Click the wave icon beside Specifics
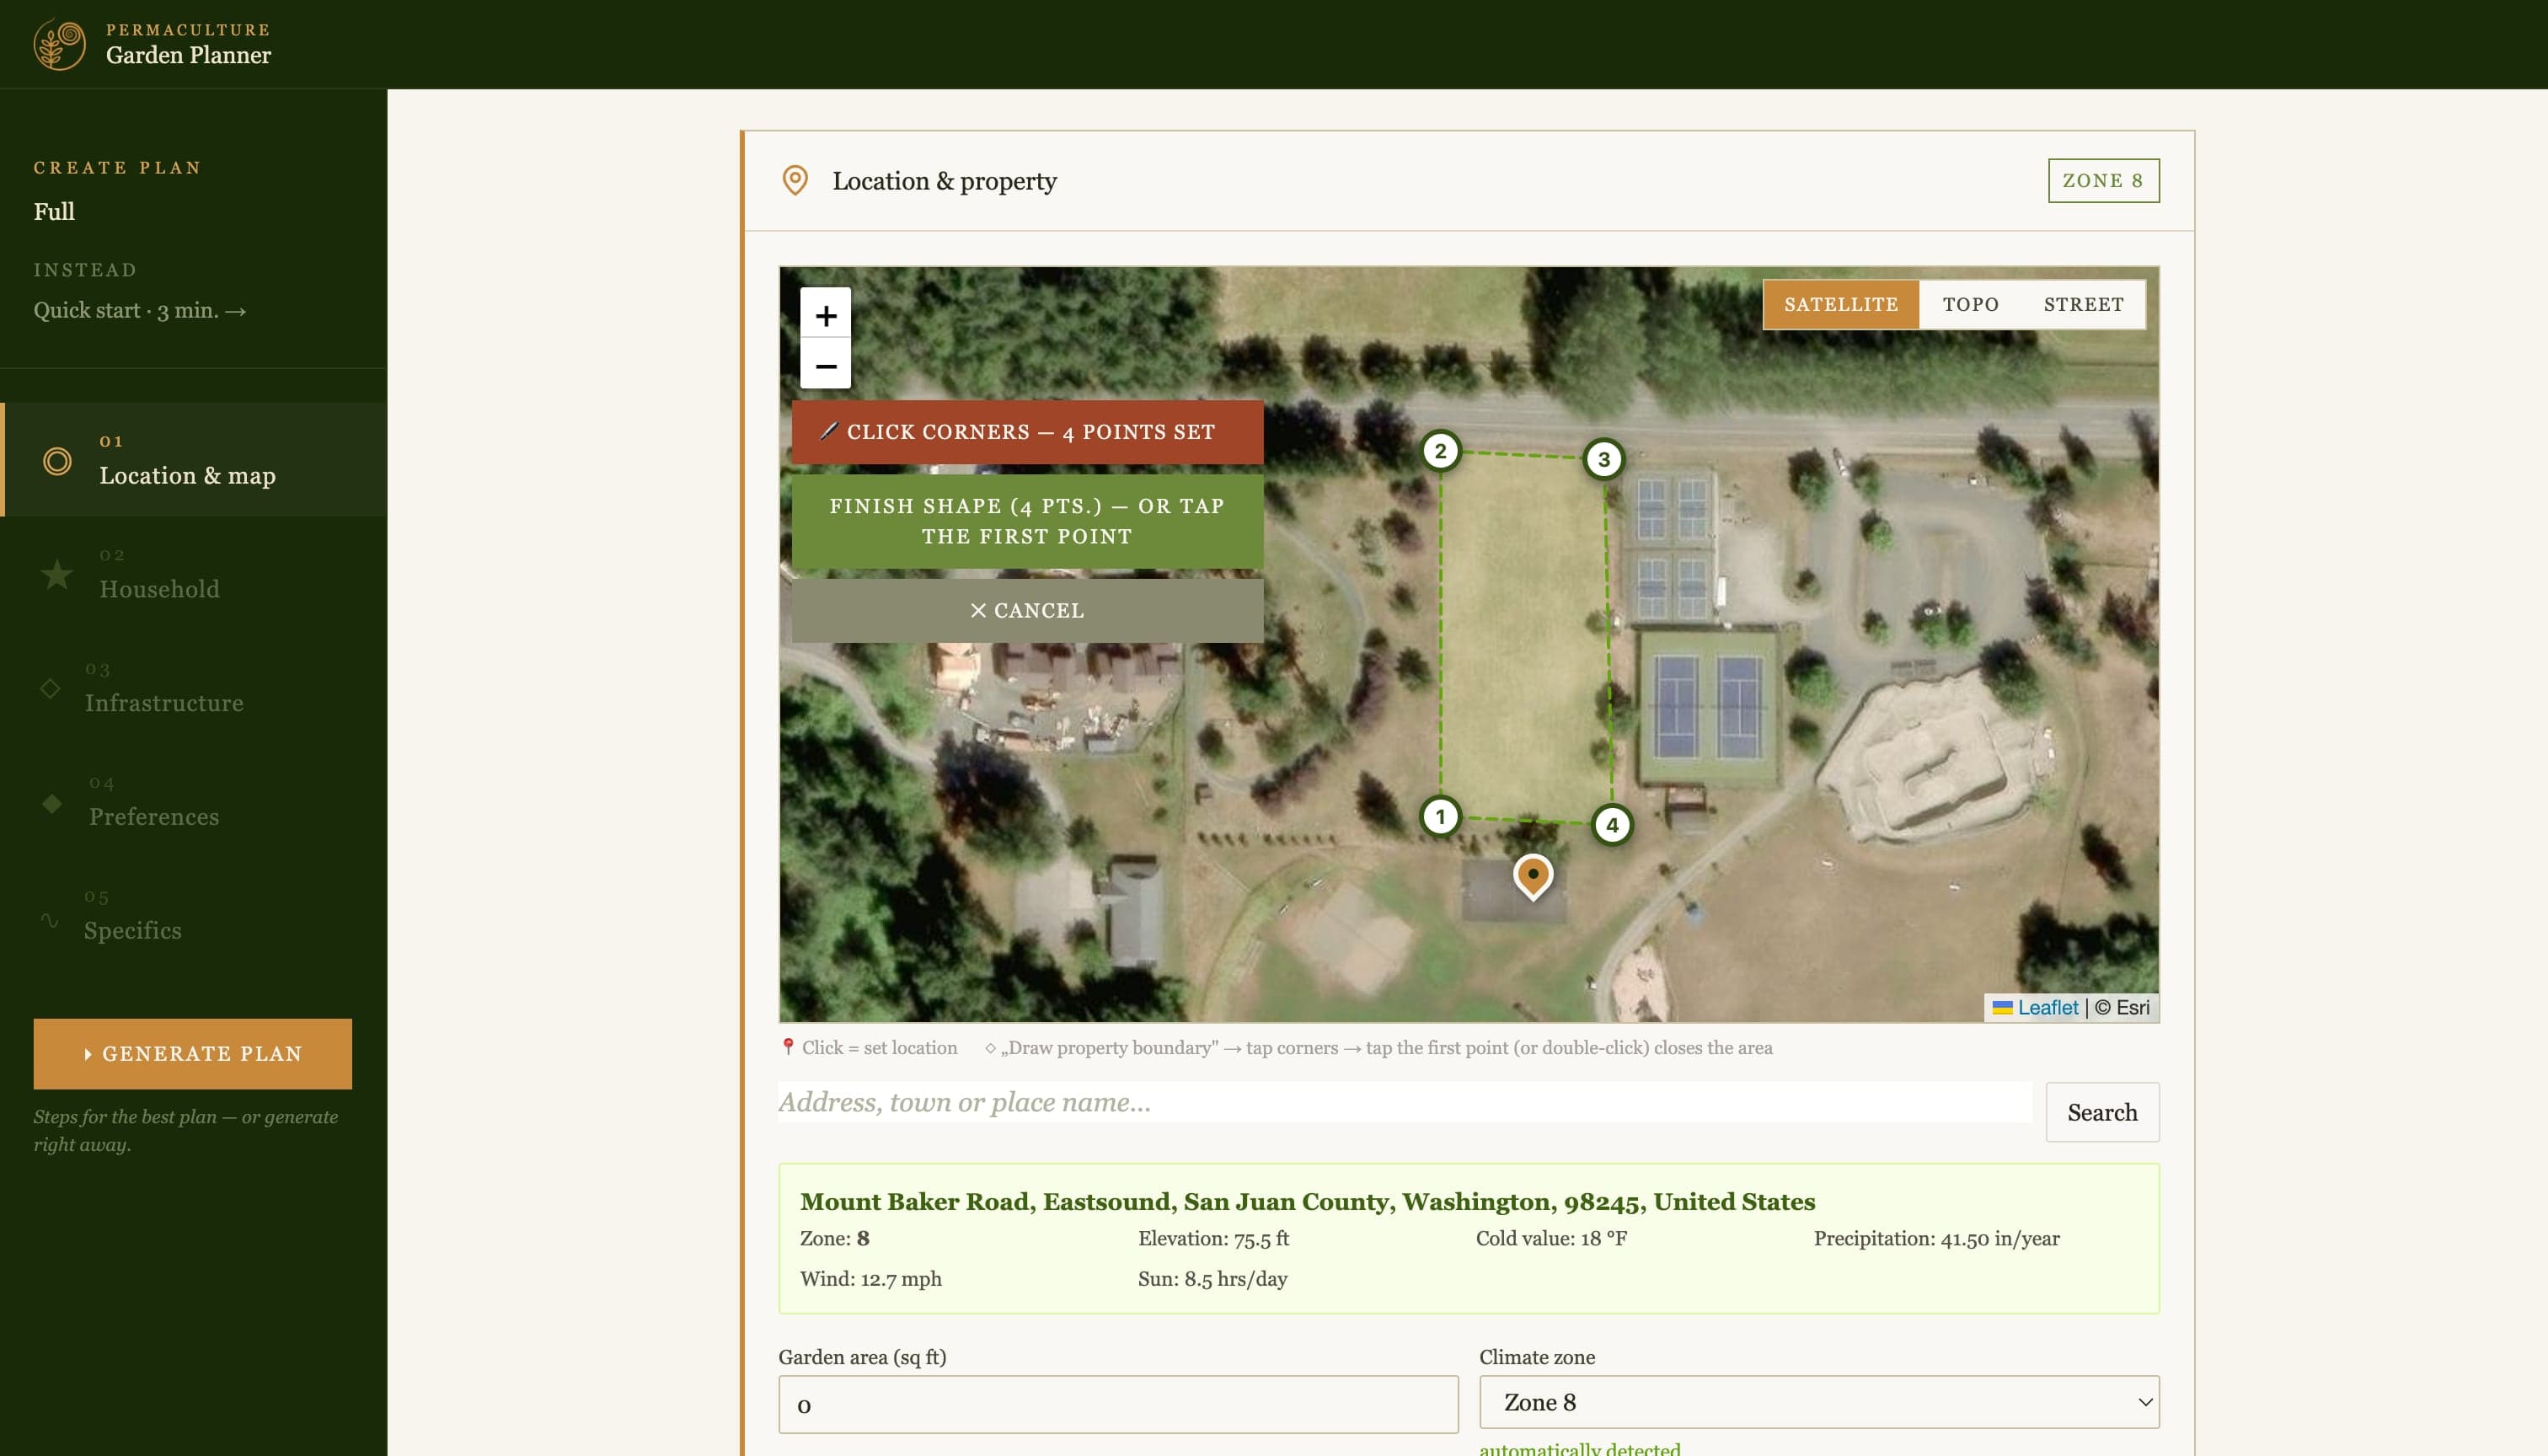The height and width of the screenshot is (1456, 2548). pyautogui.click(x=49, y=919)
